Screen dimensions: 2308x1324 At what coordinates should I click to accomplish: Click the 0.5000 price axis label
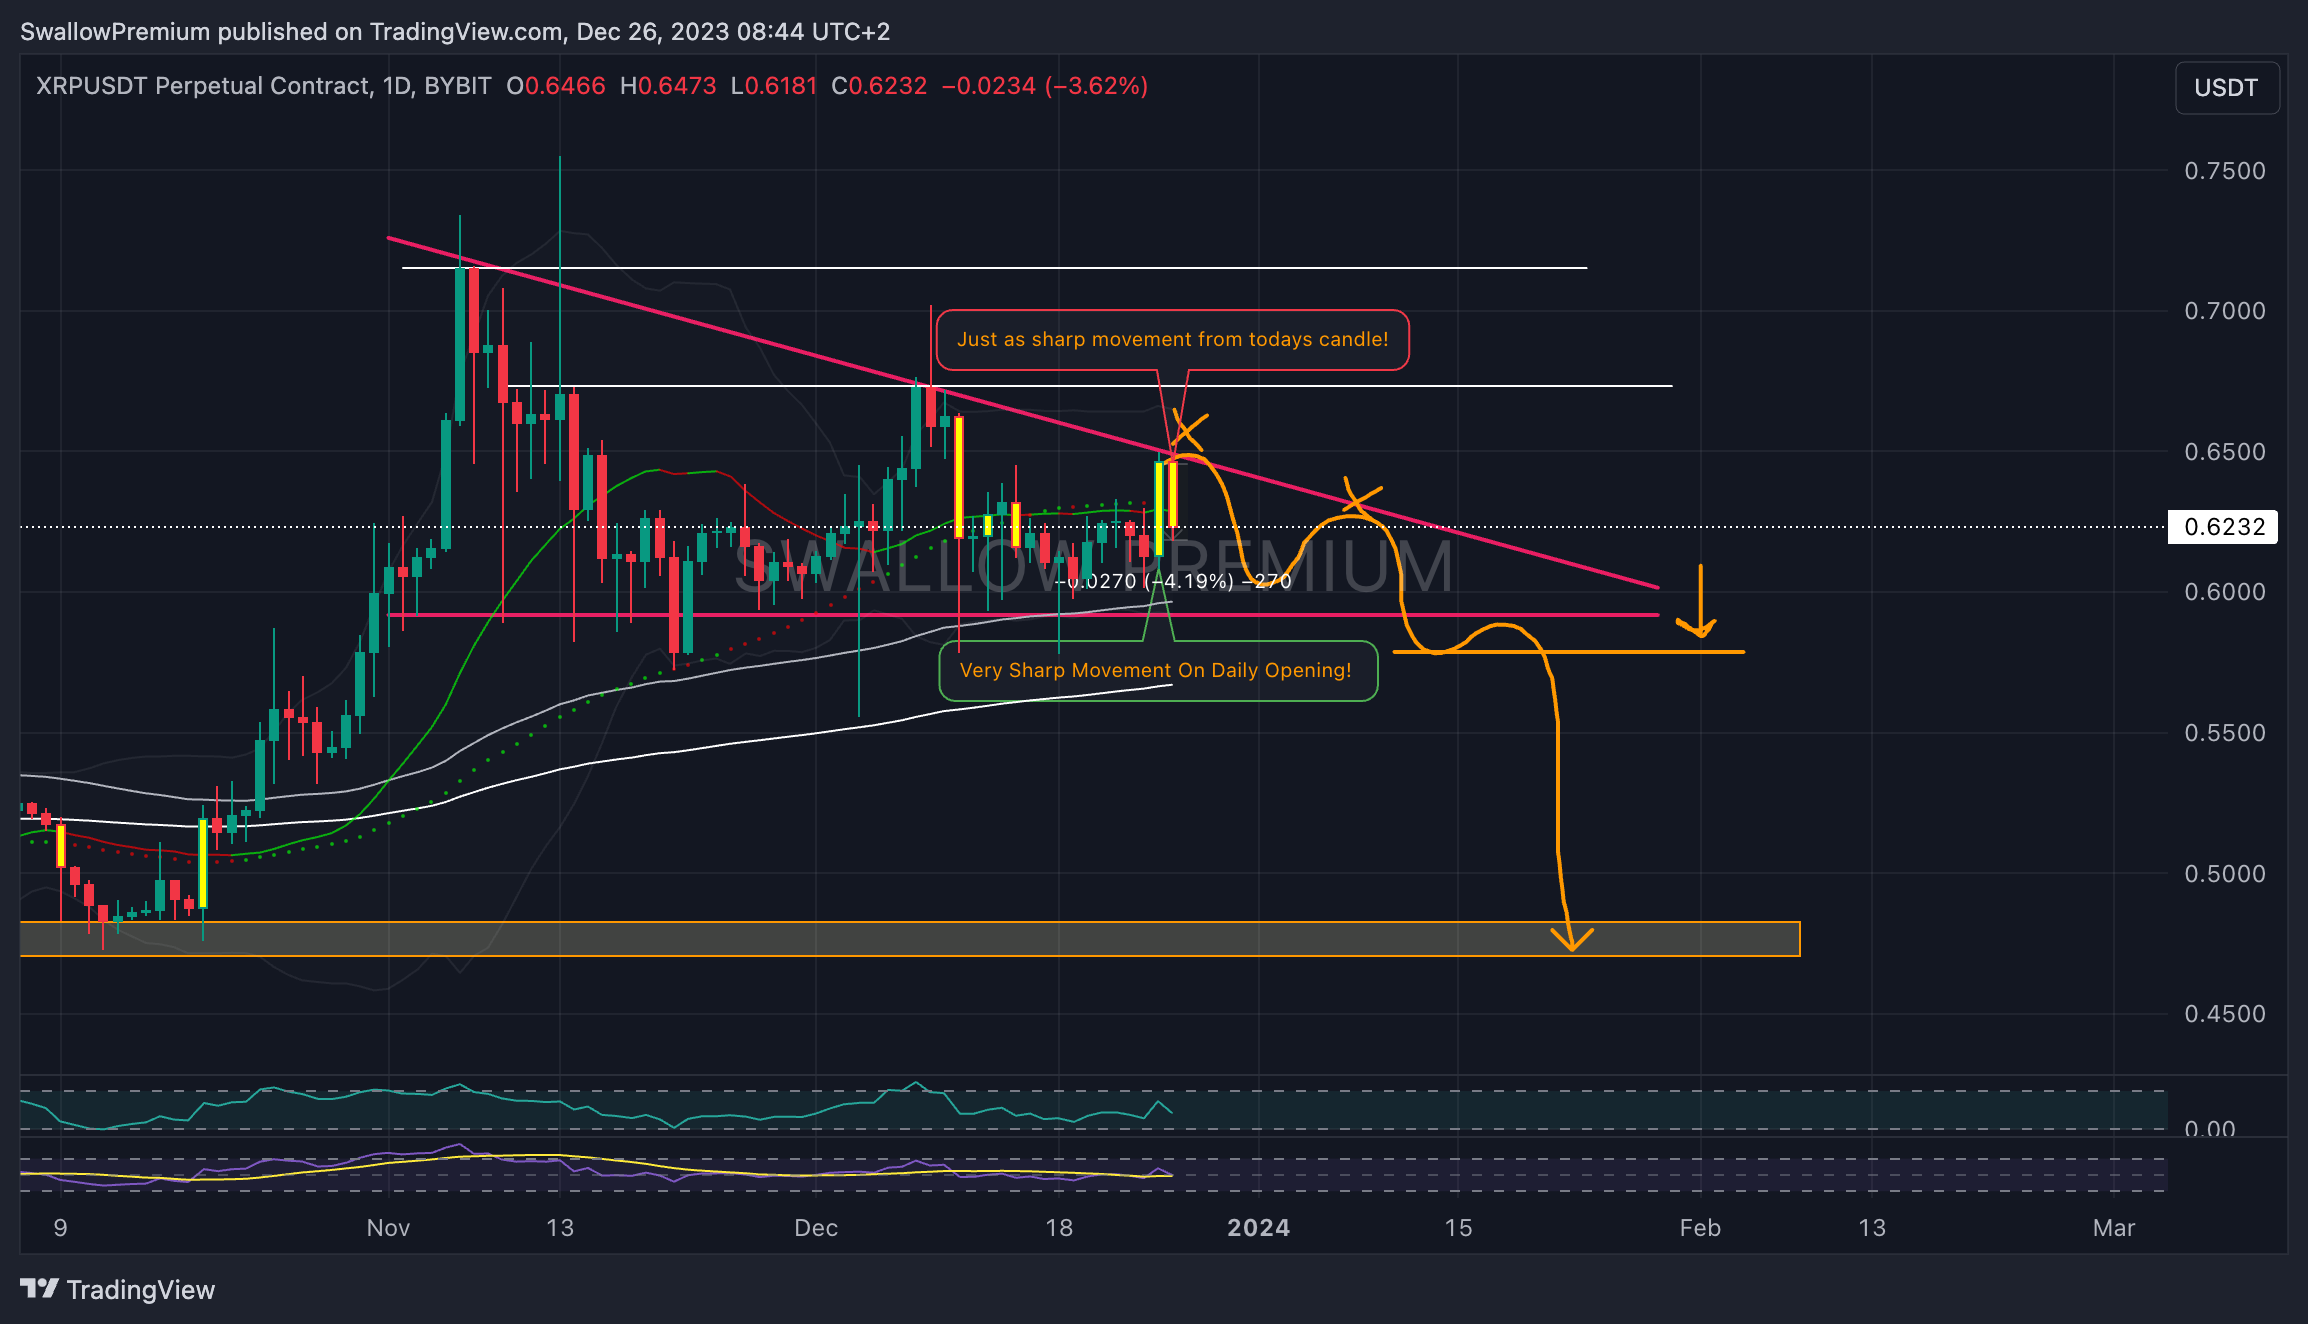(2224, 874)
